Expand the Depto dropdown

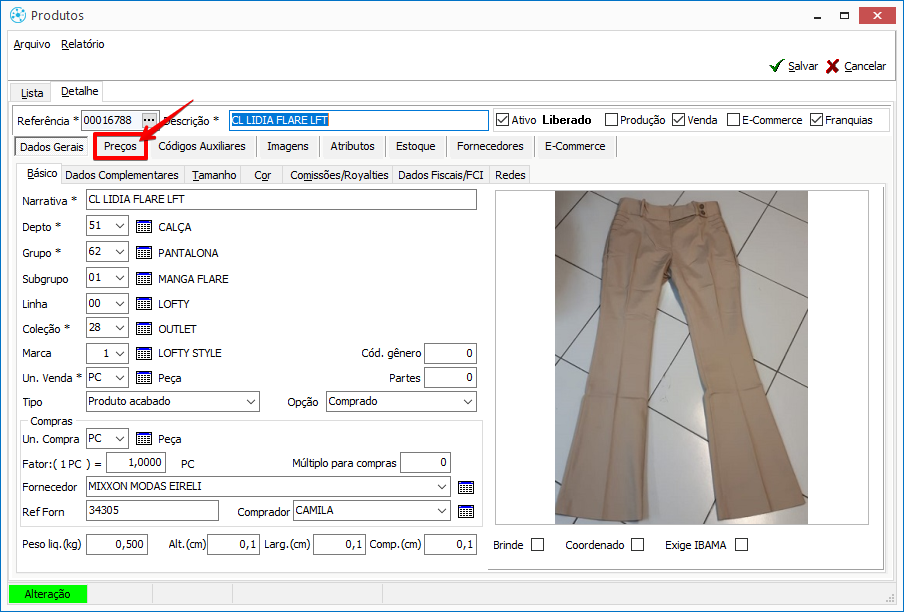coord(120,226)
